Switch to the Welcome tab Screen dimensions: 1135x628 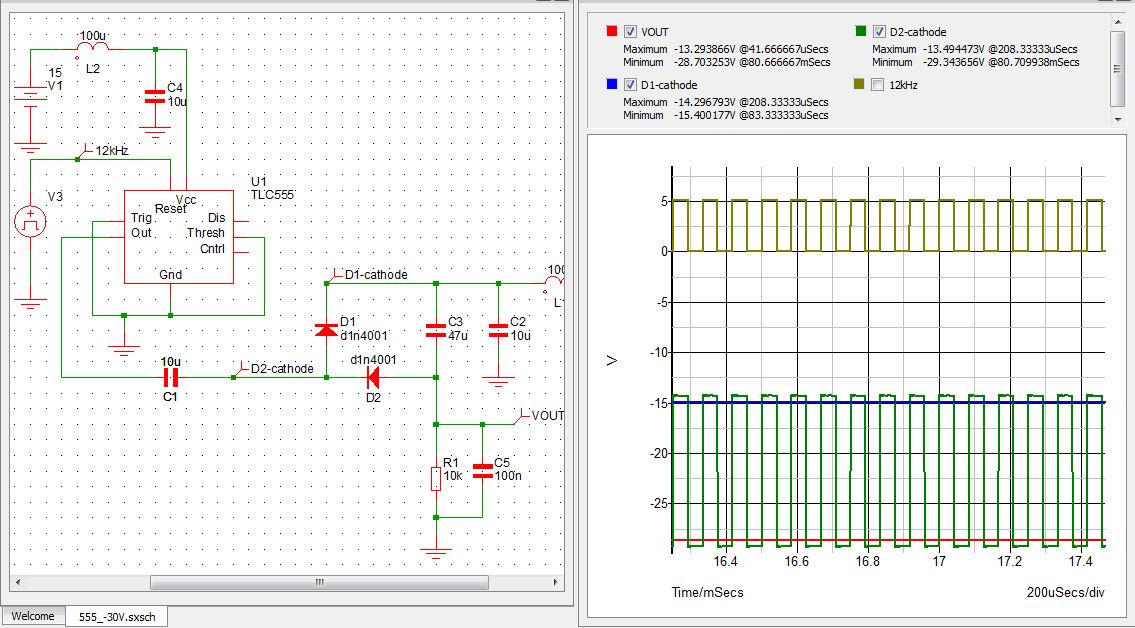pyautogui.click(x=33, y=616)
